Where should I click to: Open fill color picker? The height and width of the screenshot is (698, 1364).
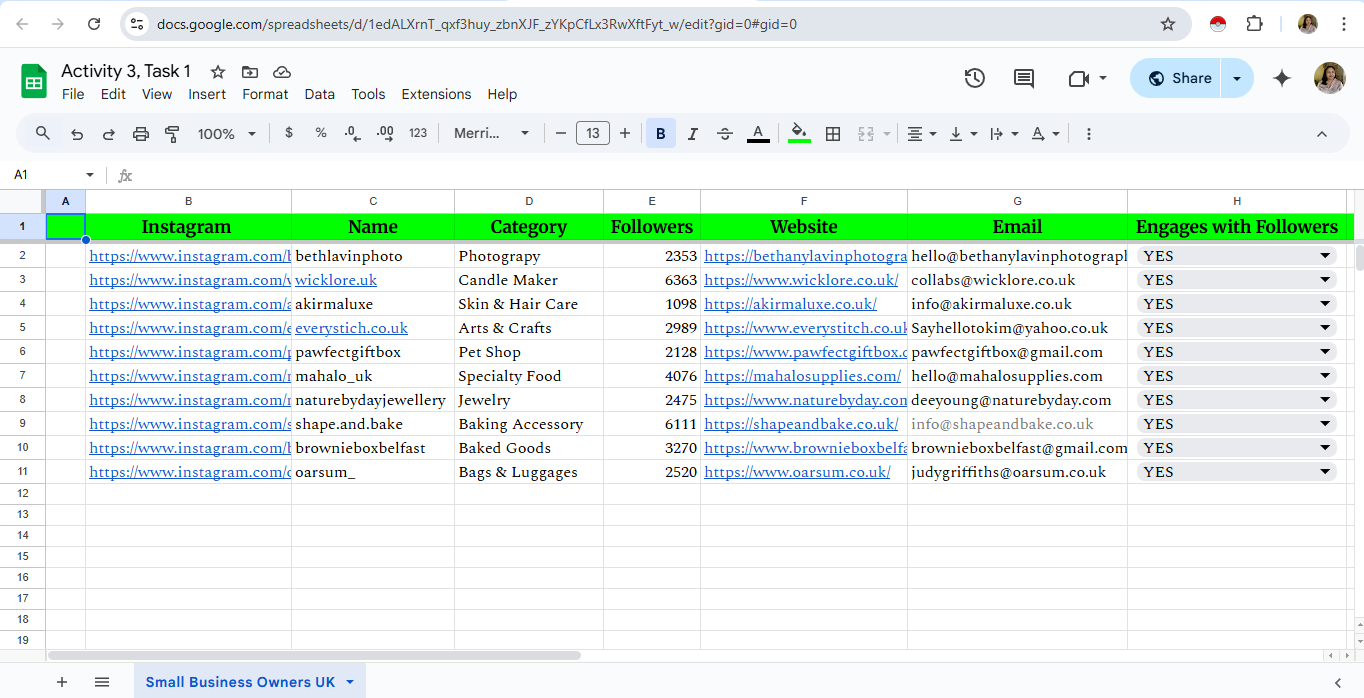coord(799,133)
